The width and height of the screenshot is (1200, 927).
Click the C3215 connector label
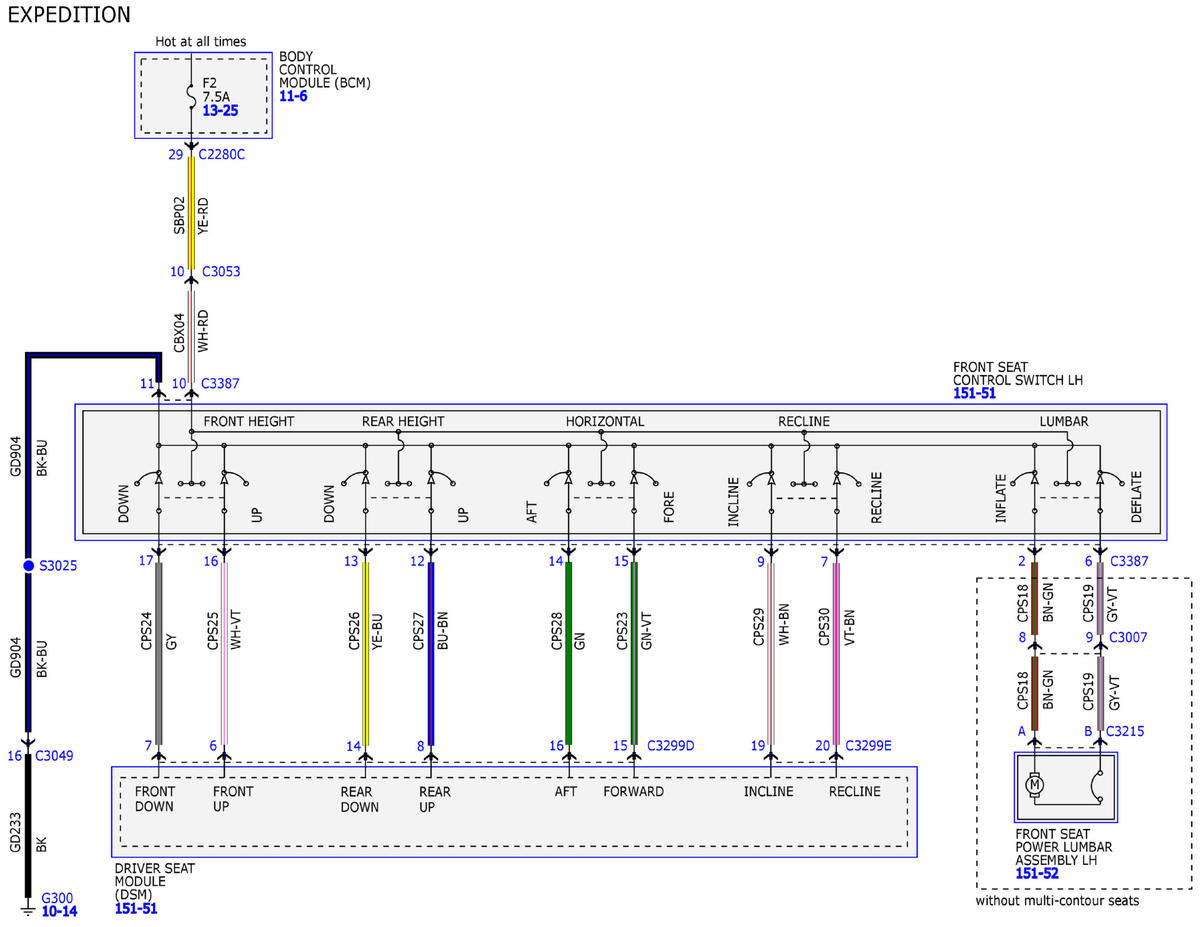point(1124,732)
